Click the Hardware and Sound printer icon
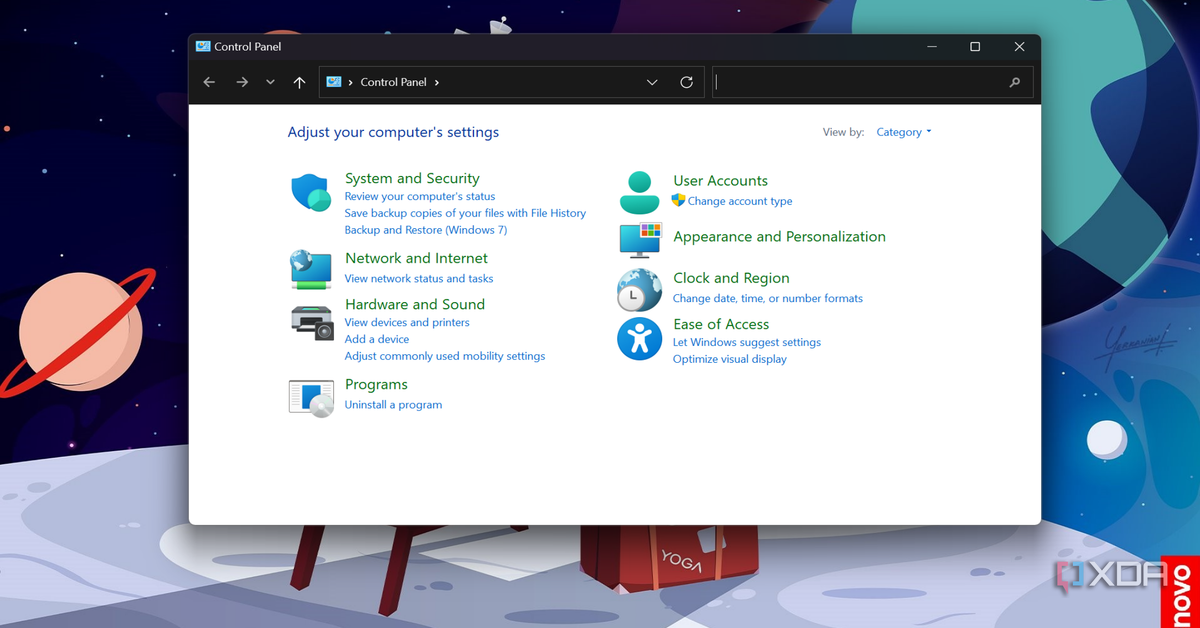Image resolution: width=1200 pixels, height=628 pixels. 311,320
